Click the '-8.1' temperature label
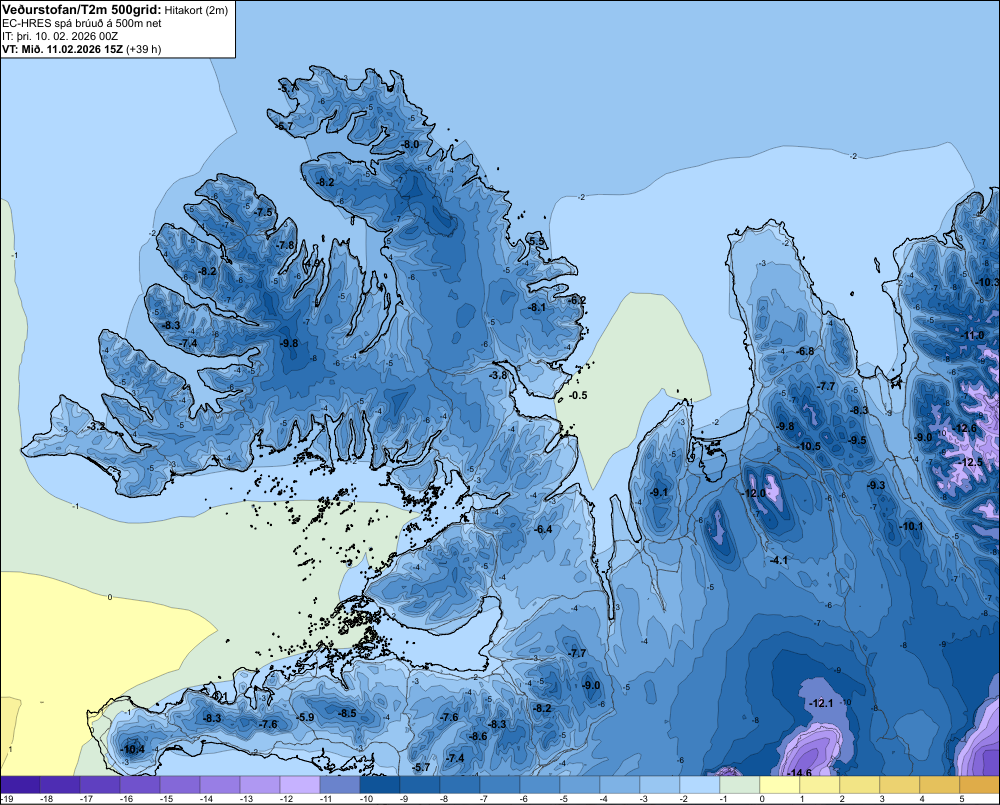Screen dimensions: 1000x805 (x=536, y=307)
